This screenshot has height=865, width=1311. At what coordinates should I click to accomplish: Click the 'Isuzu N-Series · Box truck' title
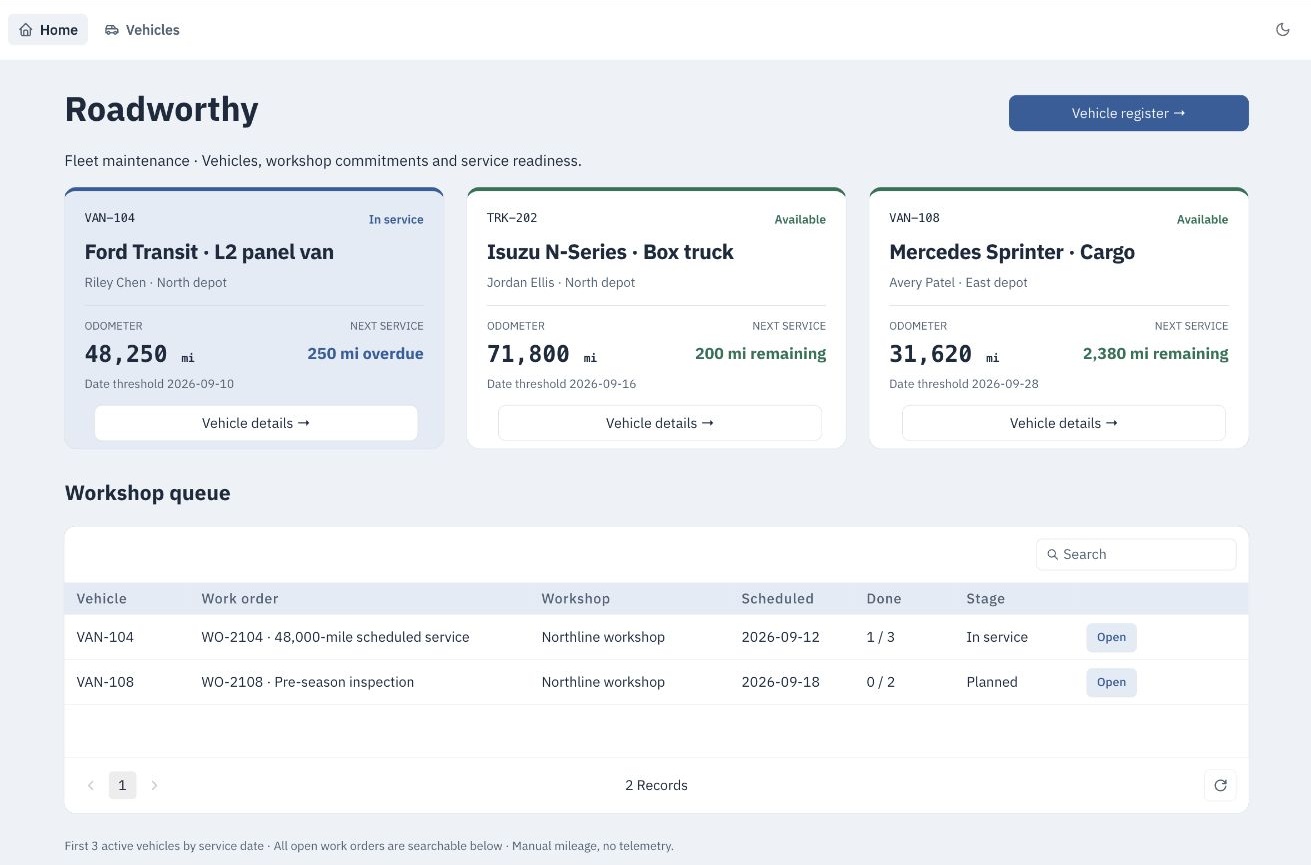610,252
